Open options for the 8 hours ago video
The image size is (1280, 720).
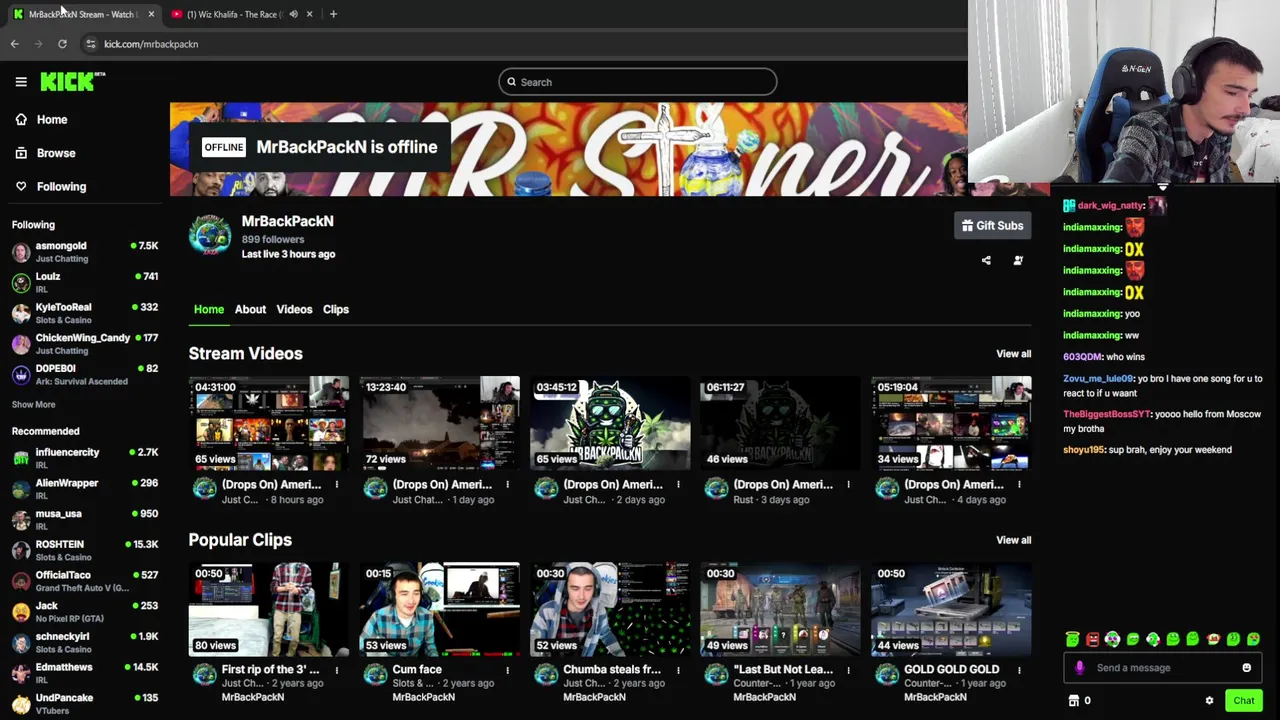click(x=336, y=485)
